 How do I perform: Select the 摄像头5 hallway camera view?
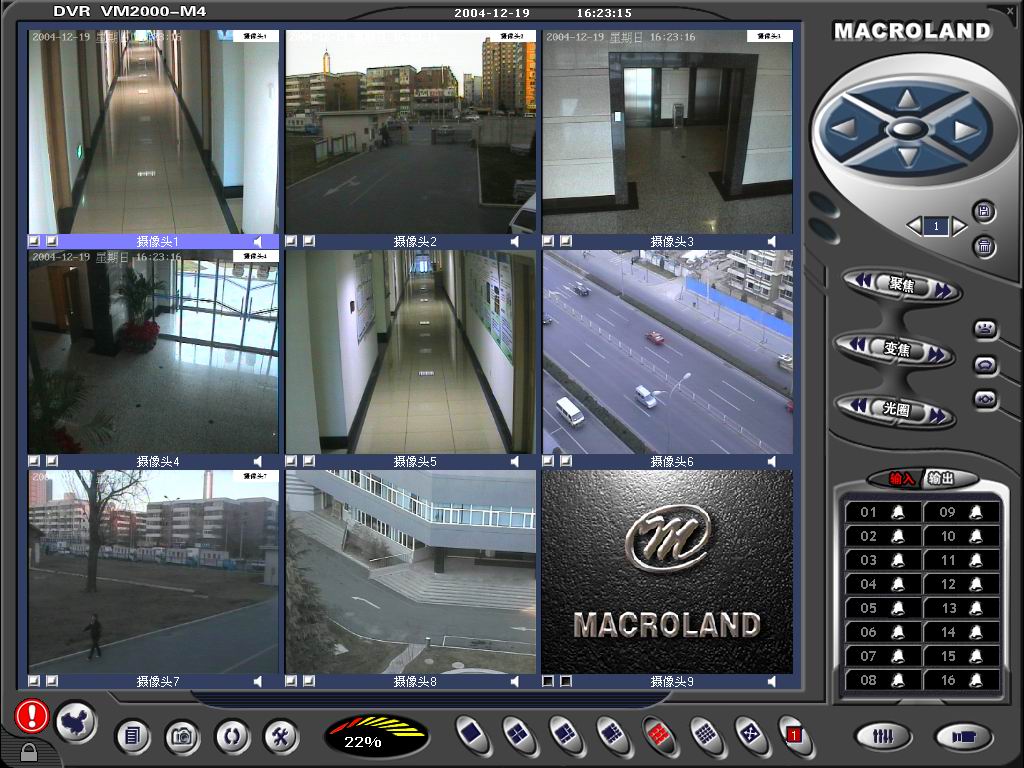pyautogui.click(x=410, y=351)
